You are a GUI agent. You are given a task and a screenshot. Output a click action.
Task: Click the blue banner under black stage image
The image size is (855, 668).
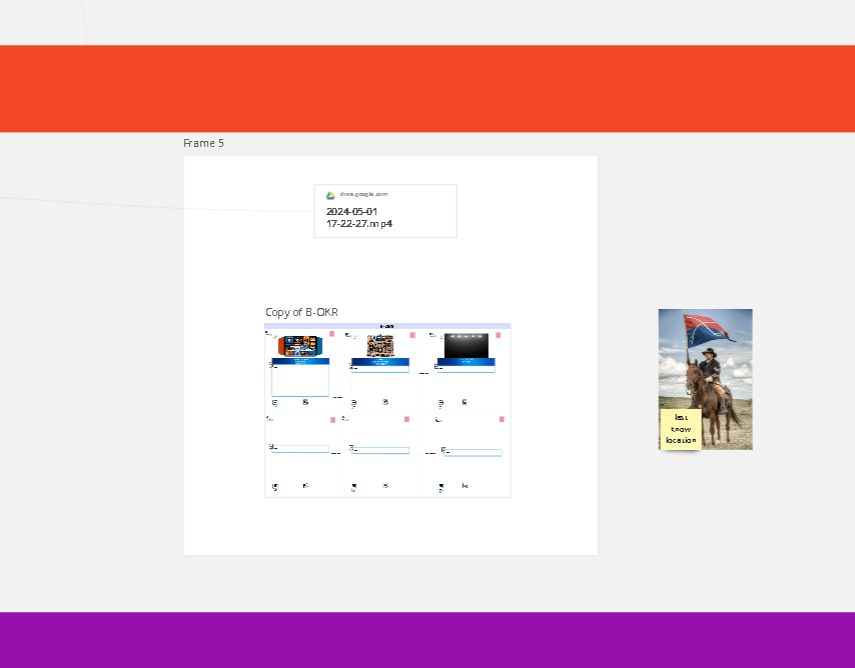point(466,362)
